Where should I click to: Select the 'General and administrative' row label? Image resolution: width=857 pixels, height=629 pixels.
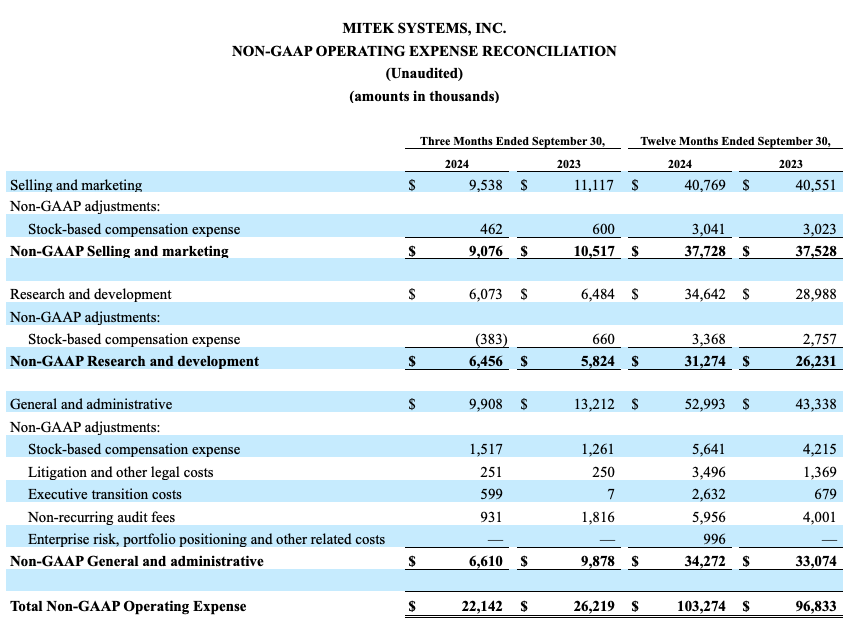pyautogui.click(x=91, y=404)
